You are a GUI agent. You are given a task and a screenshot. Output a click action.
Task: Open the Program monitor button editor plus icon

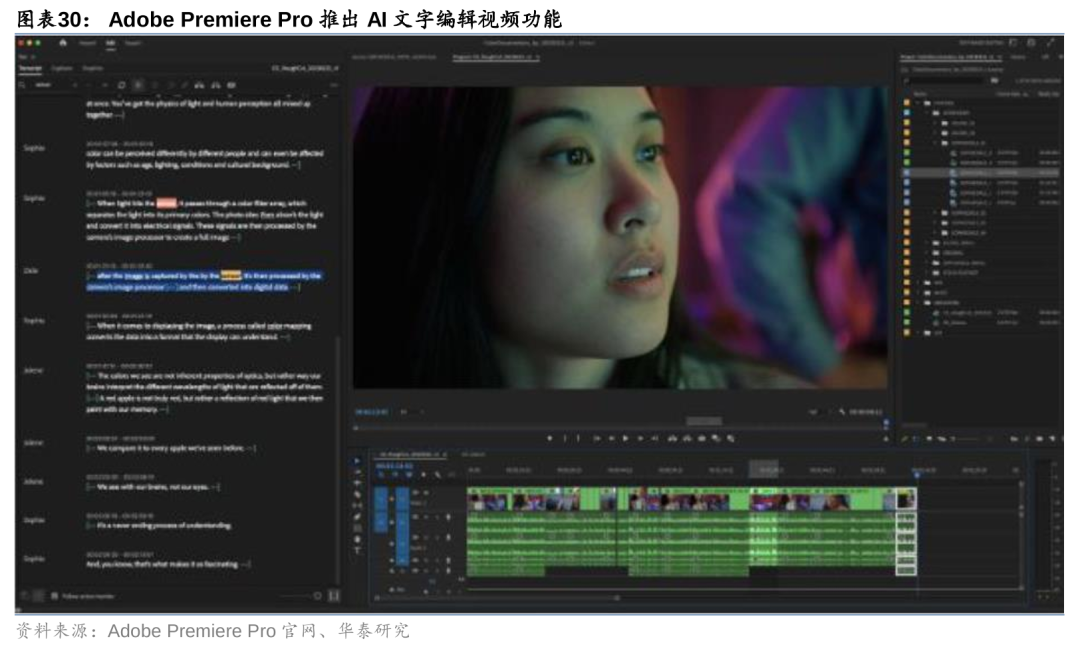click(886, 438)
